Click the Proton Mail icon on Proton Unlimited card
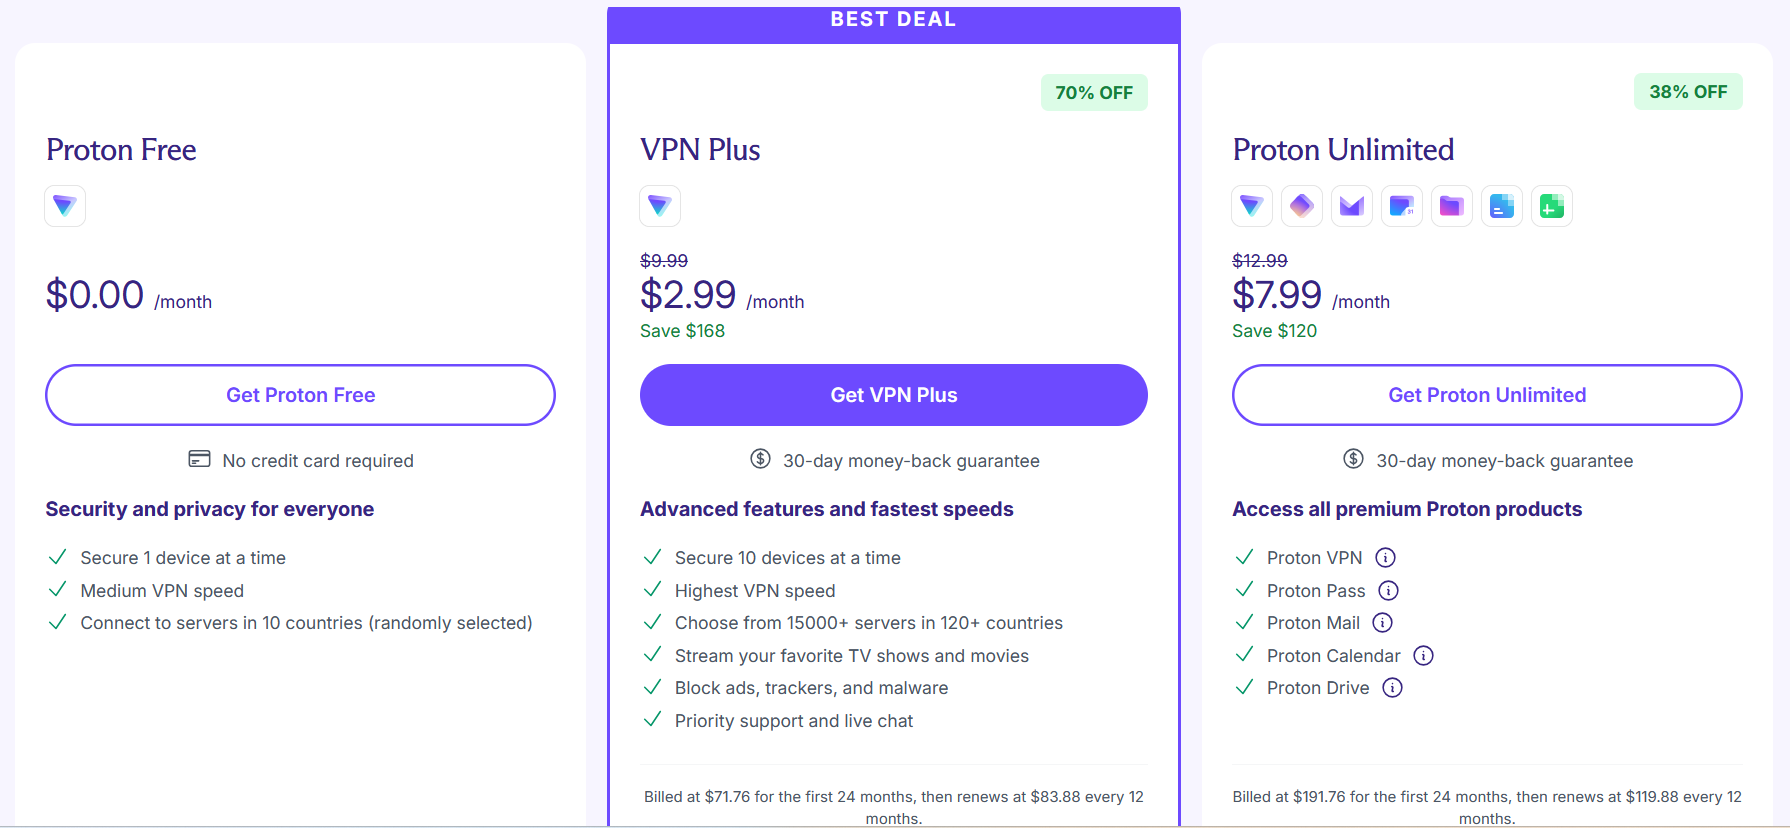 [1351, 206]
